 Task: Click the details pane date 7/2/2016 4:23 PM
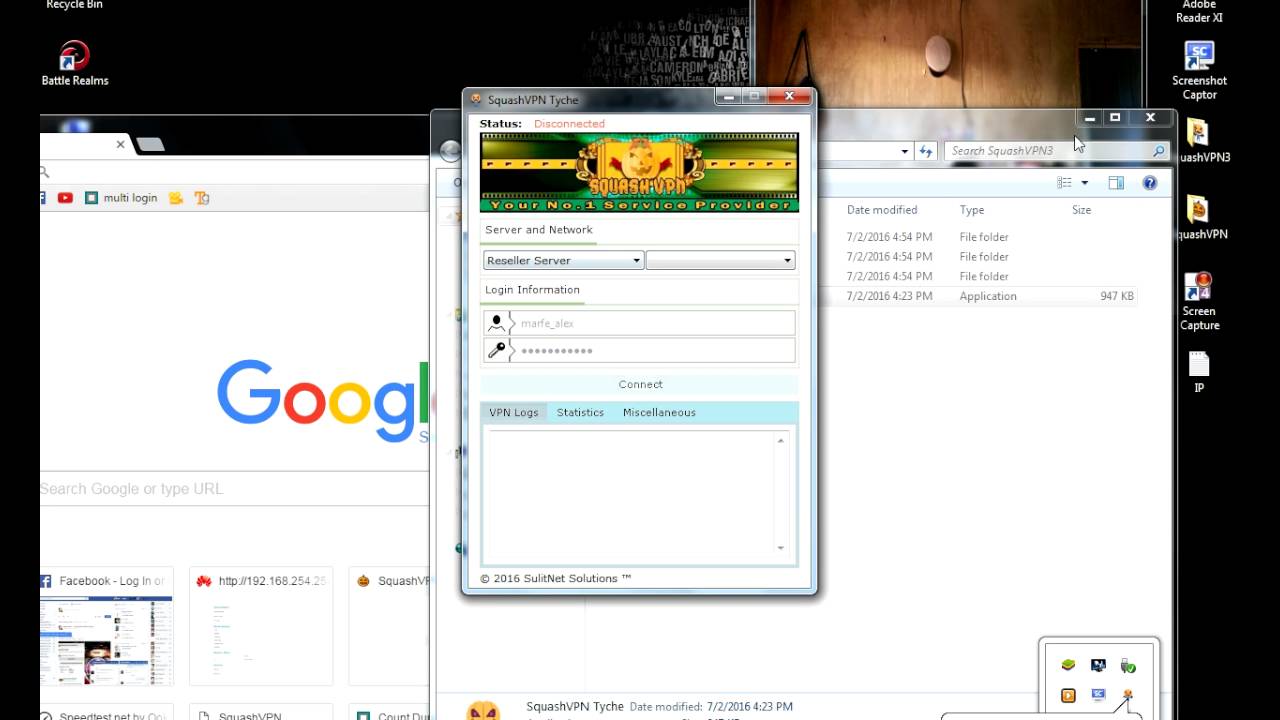pos(750,707)
